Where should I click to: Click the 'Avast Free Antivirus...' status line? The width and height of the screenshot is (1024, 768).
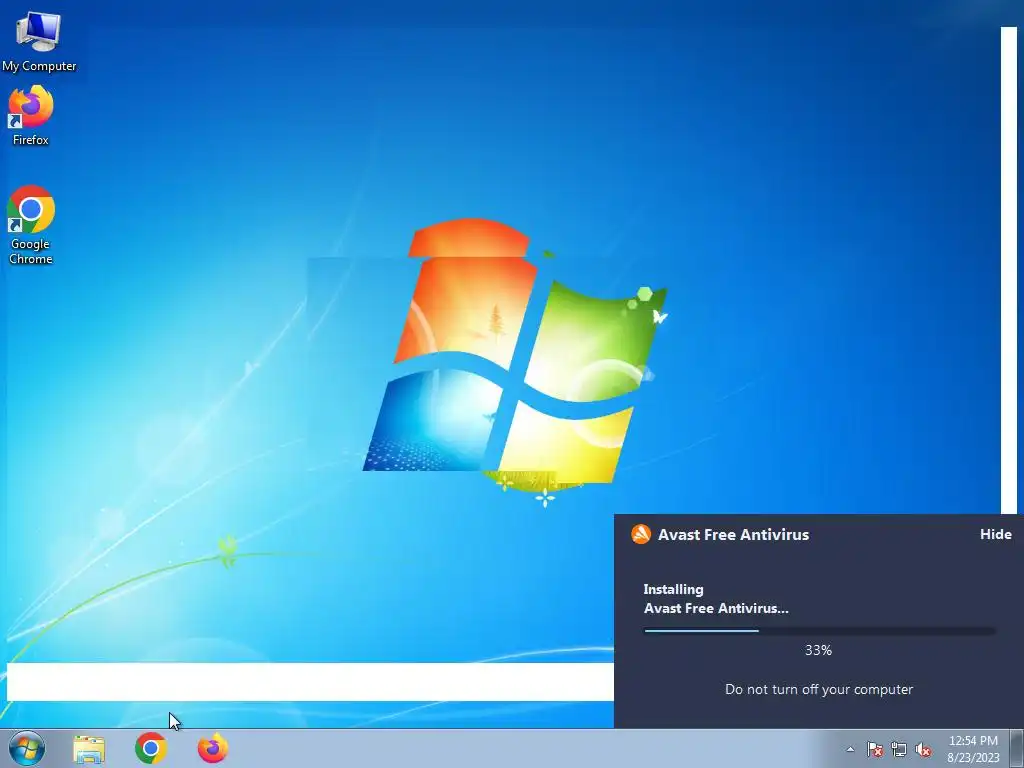coord(716,608)
